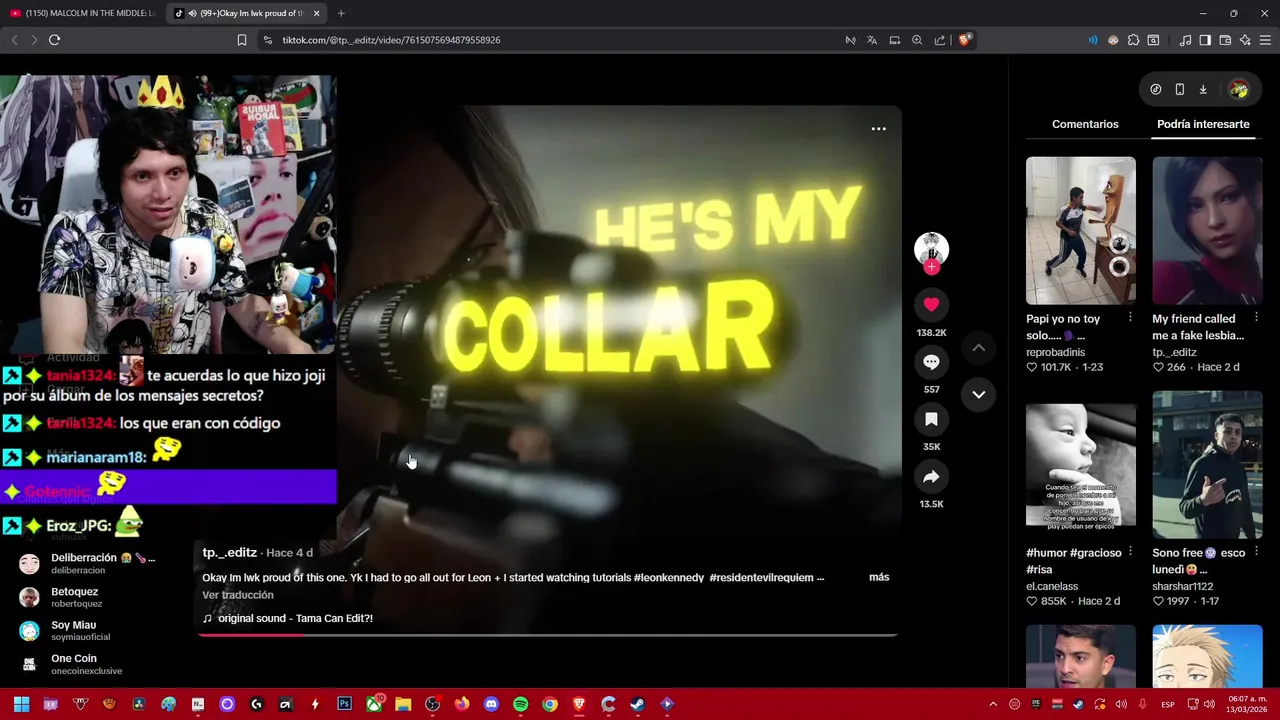This screenshot has height=720, width=1280.
Task: Click sharshar1122 username
Action: click(x=1182, y=586)
